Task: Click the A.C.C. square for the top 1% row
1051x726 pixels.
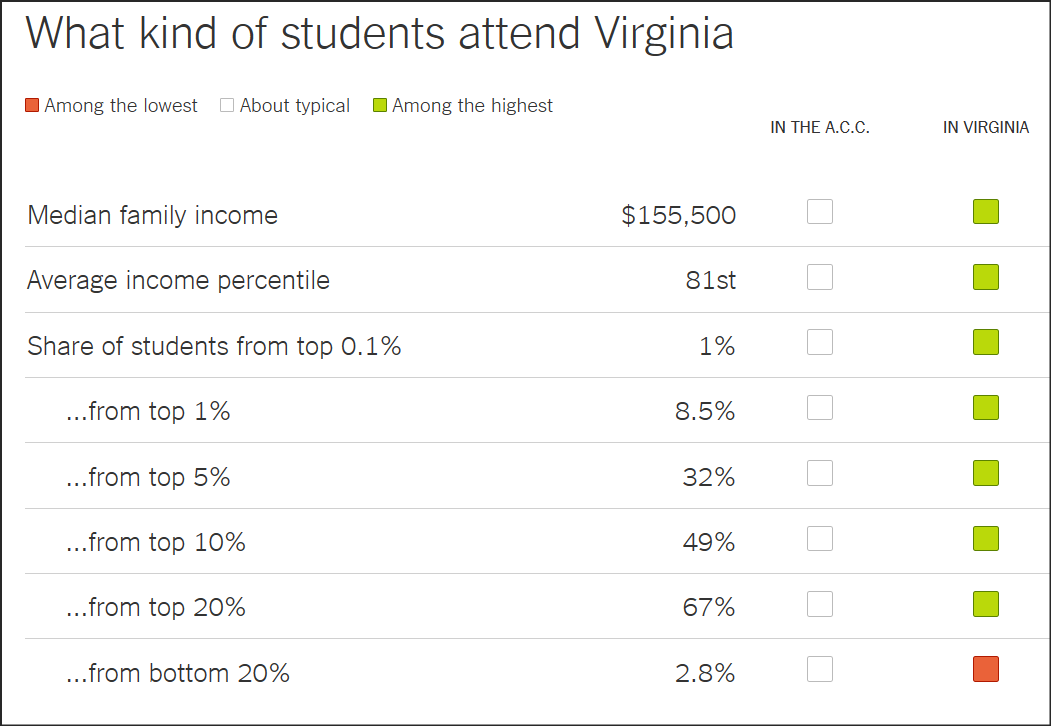Action: [x=820, y=408]
